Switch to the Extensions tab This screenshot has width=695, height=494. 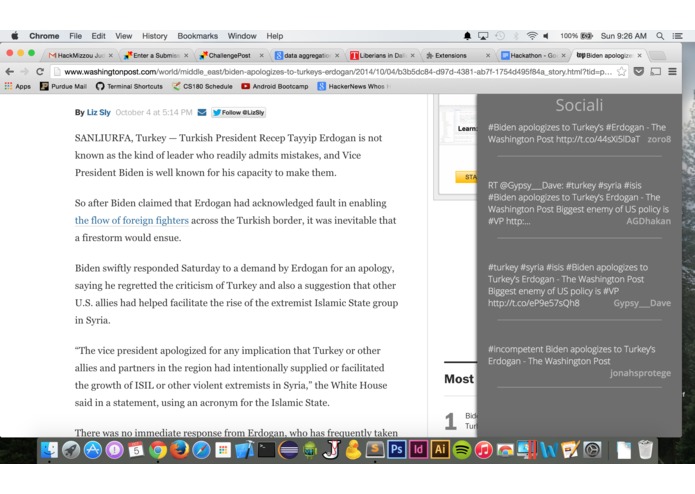(x=457, y=55)
